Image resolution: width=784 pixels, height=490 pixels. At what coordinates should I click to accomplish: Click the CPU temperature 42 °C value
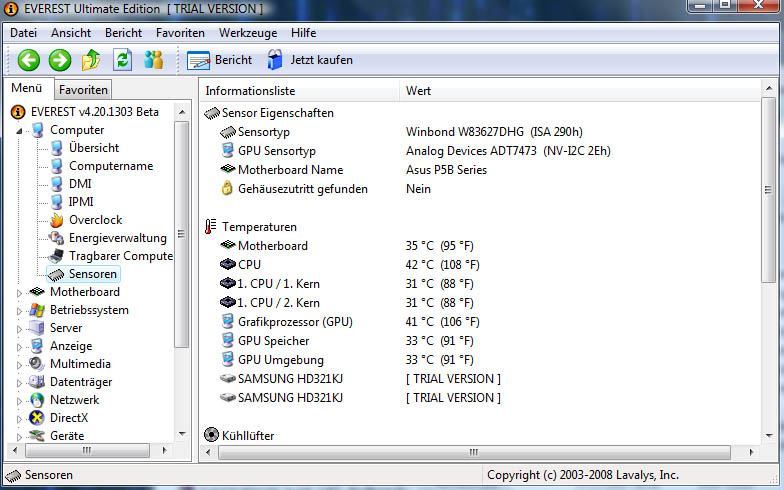442,264
